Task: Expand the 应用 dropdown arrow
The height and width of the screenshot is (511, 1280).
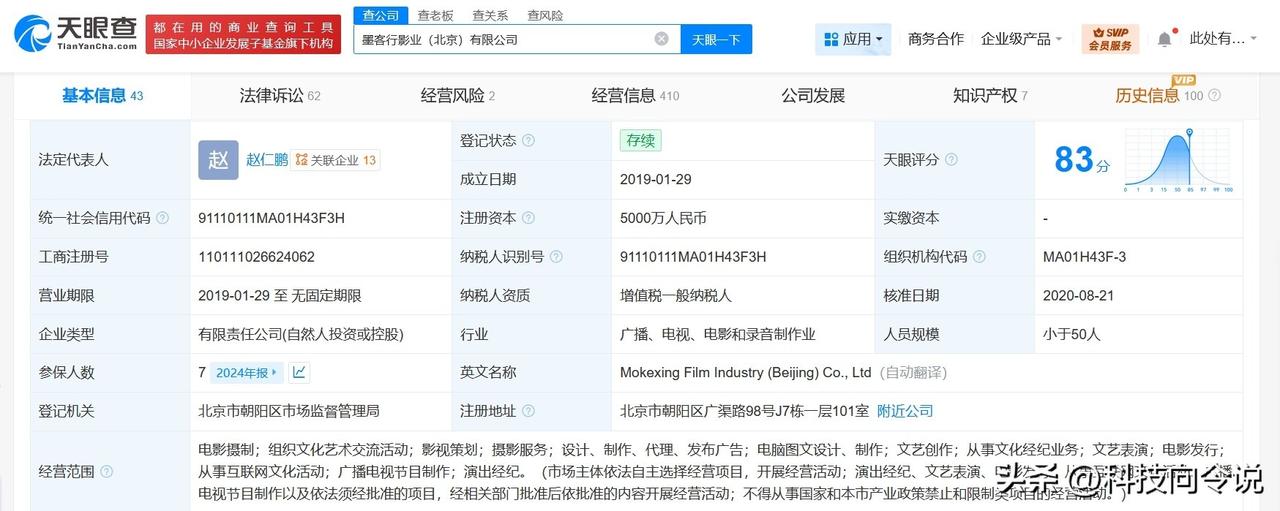Action: [x=879, y=40]
